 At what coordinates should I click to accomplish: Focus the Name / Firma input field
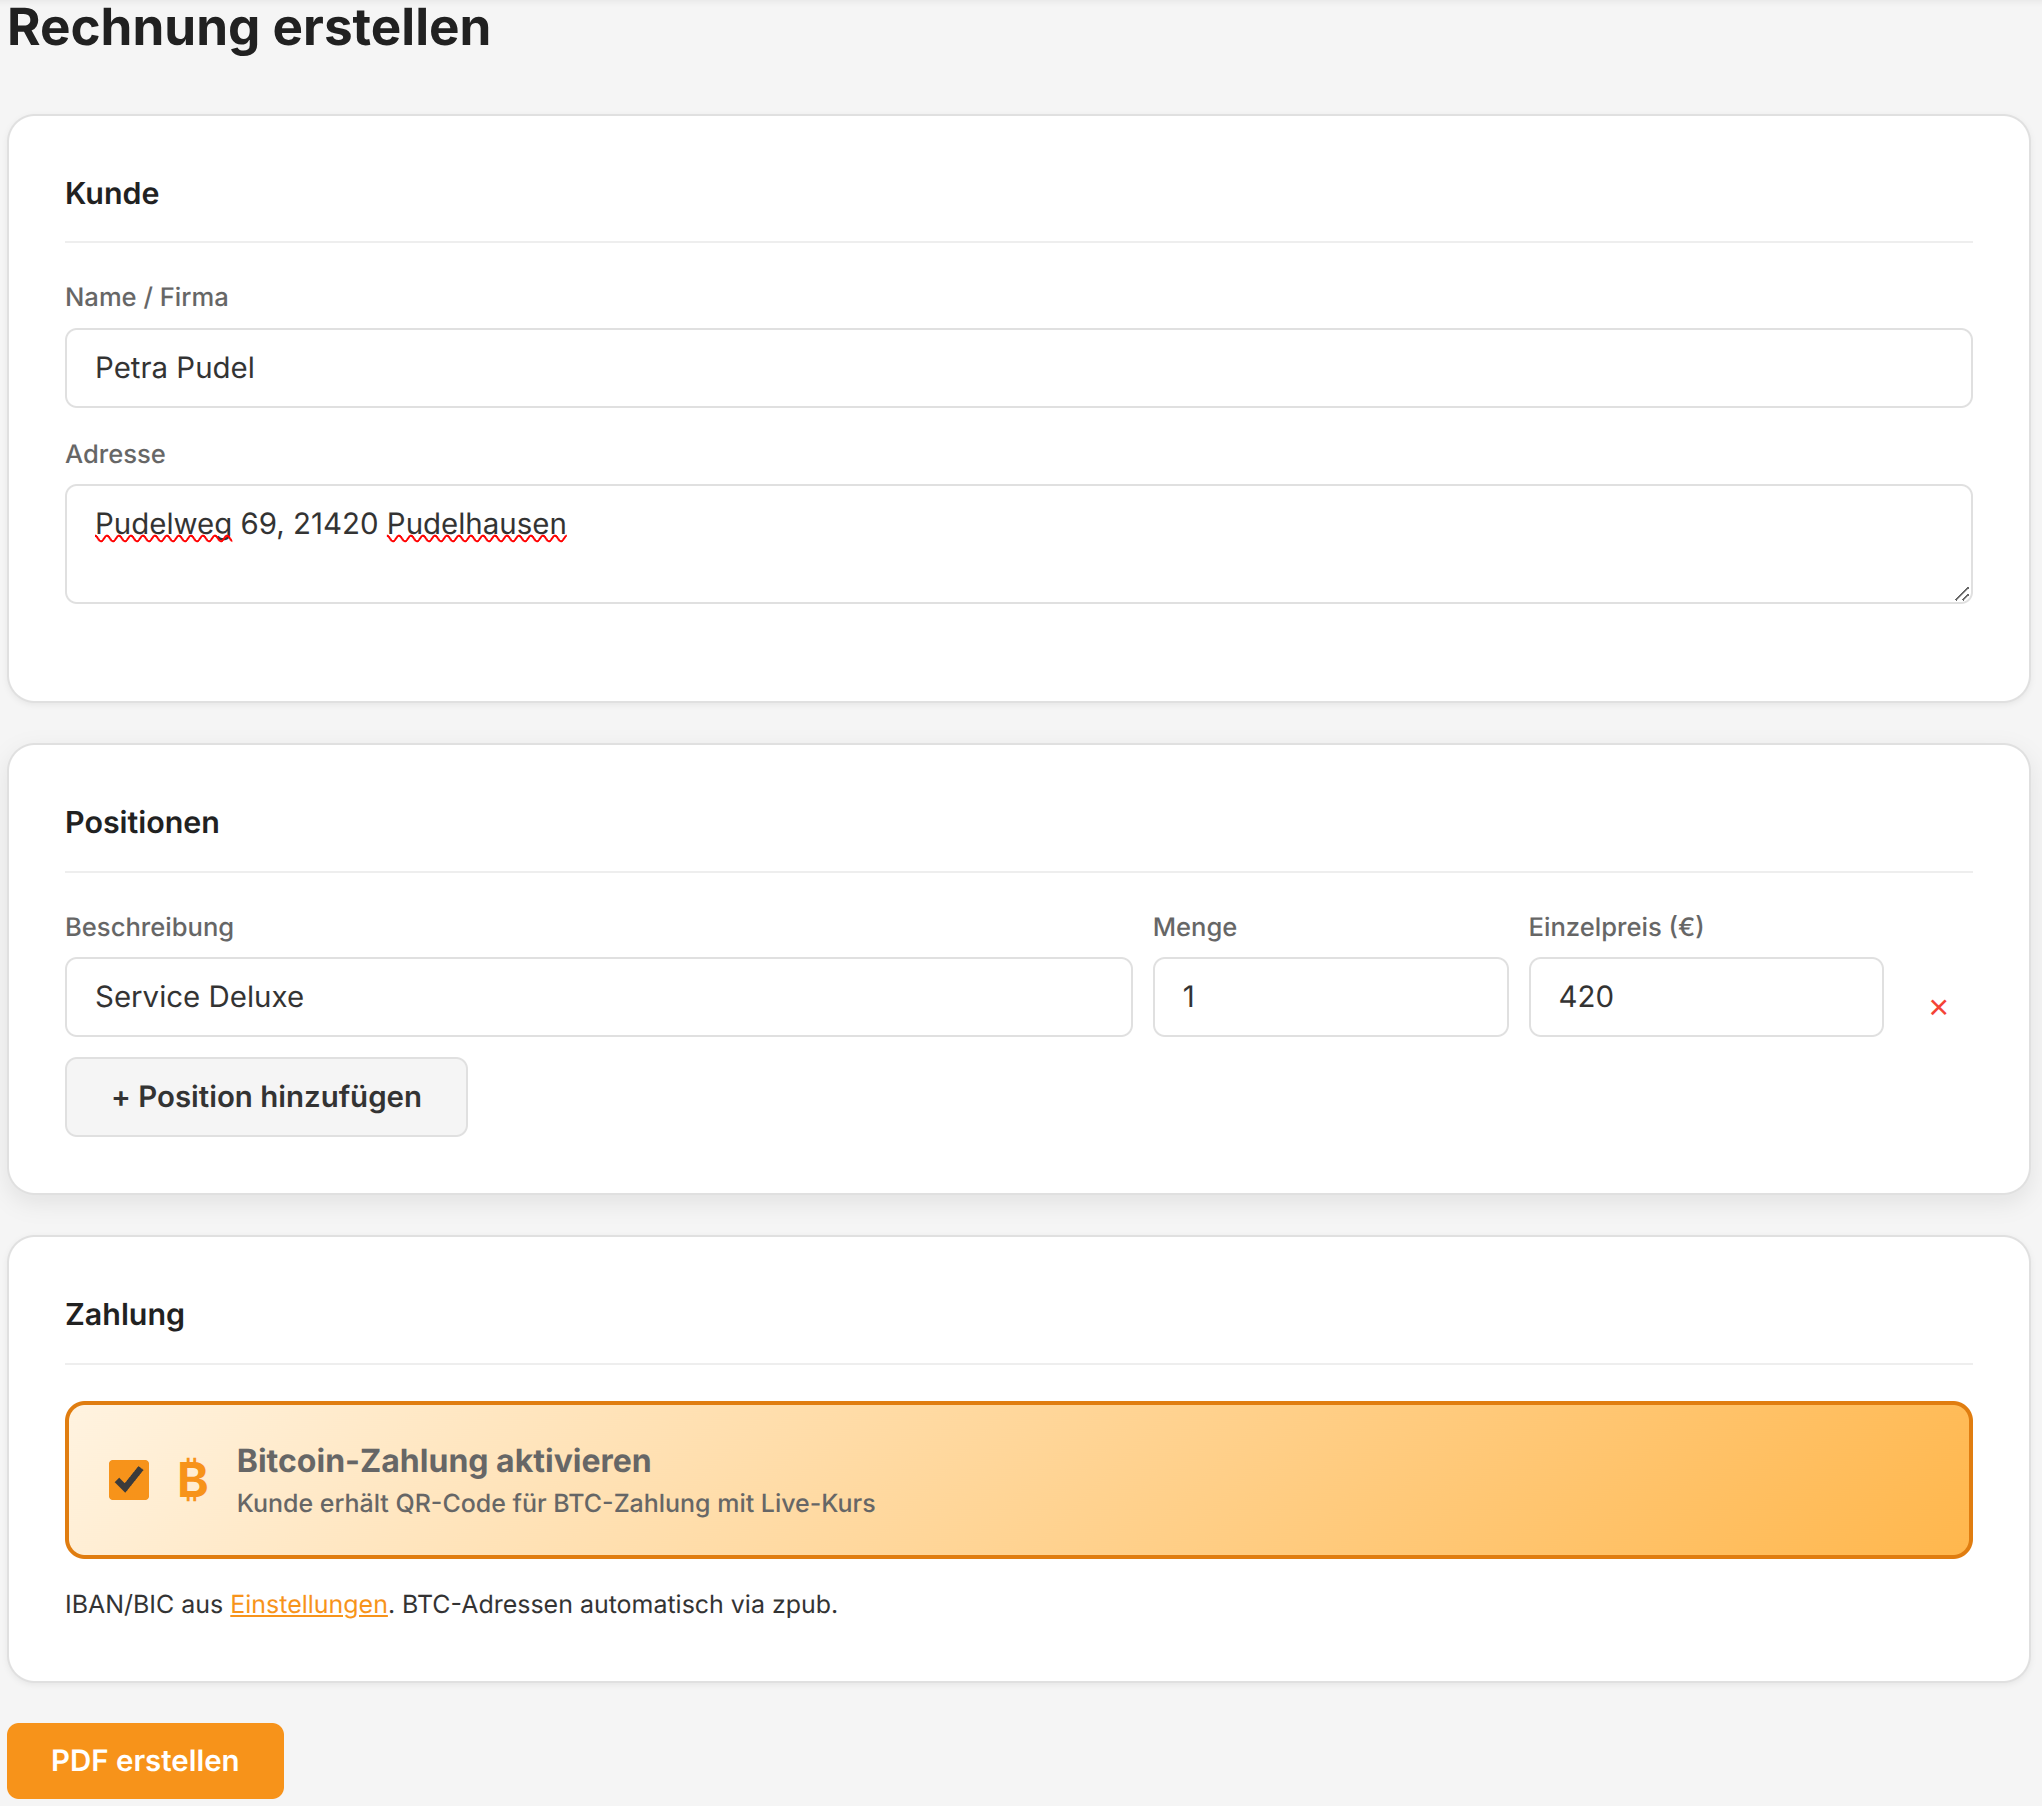pyautogui.click(x=1018, y=368)
